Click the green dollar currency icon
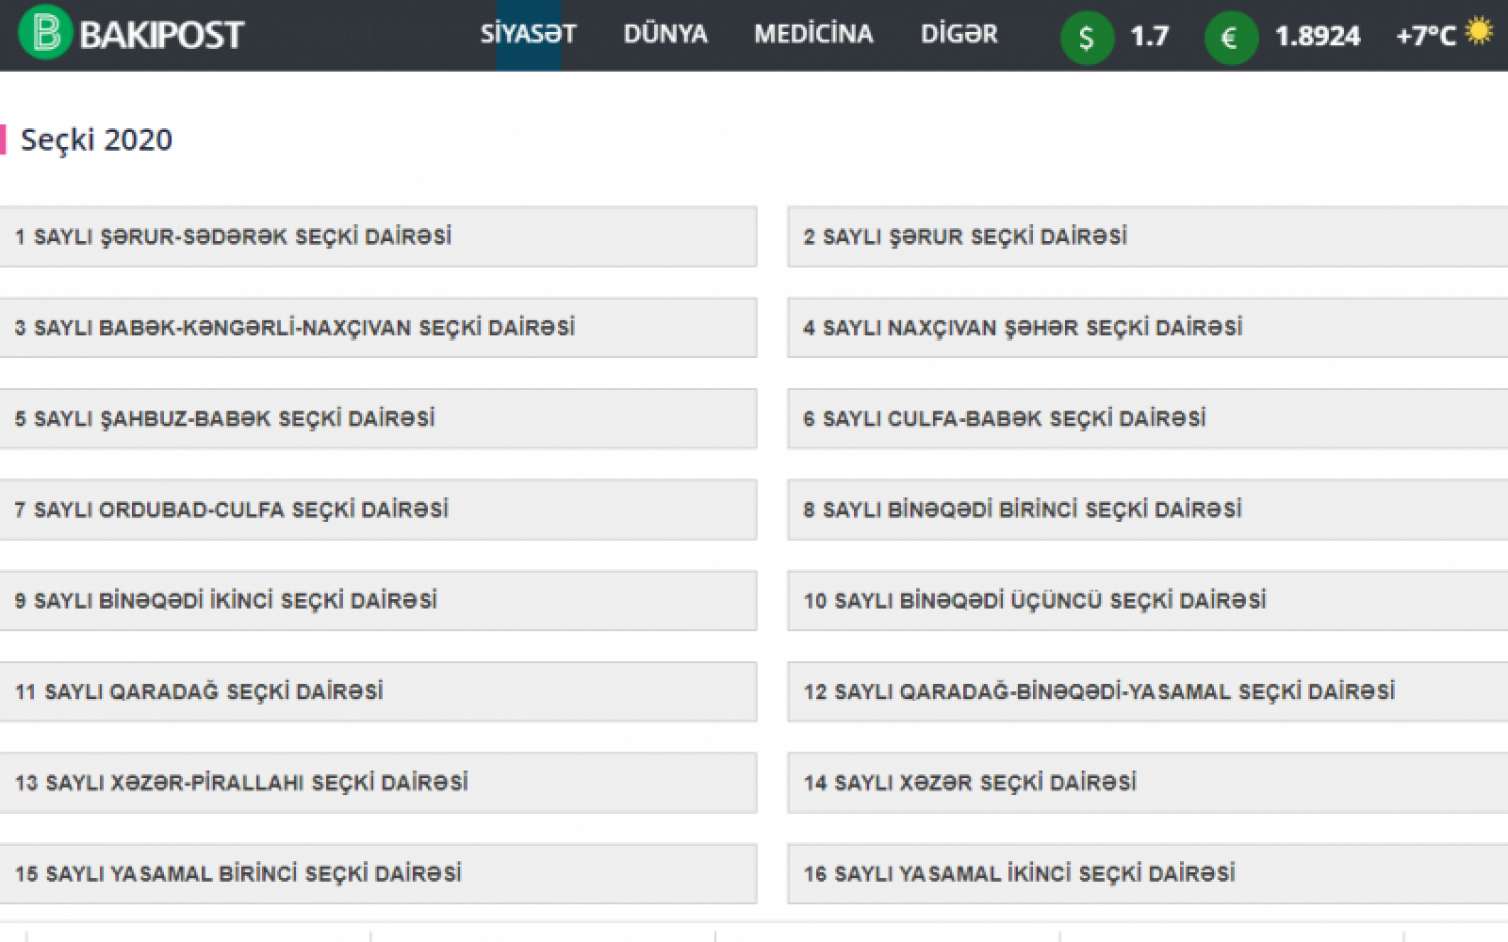 1087,38
